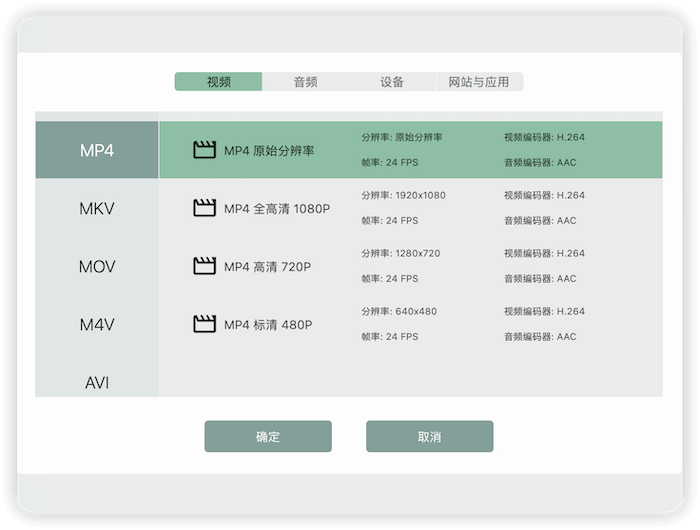Choose the MP4 全高清 1080P preset label
Screen dimensions: 700x530
pos(276,209)
